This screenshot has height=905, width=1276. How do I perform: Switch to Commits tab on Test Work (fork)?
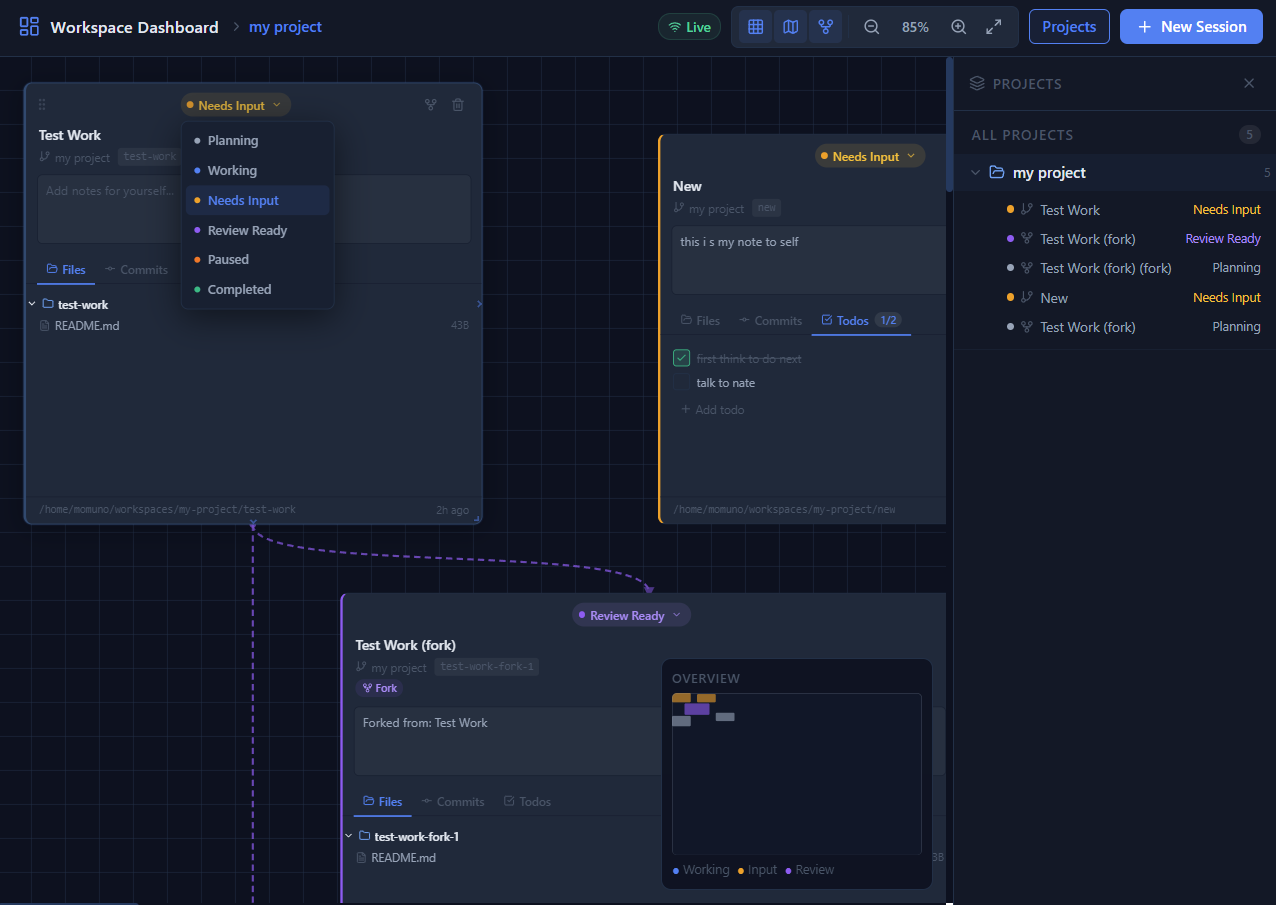453,802
